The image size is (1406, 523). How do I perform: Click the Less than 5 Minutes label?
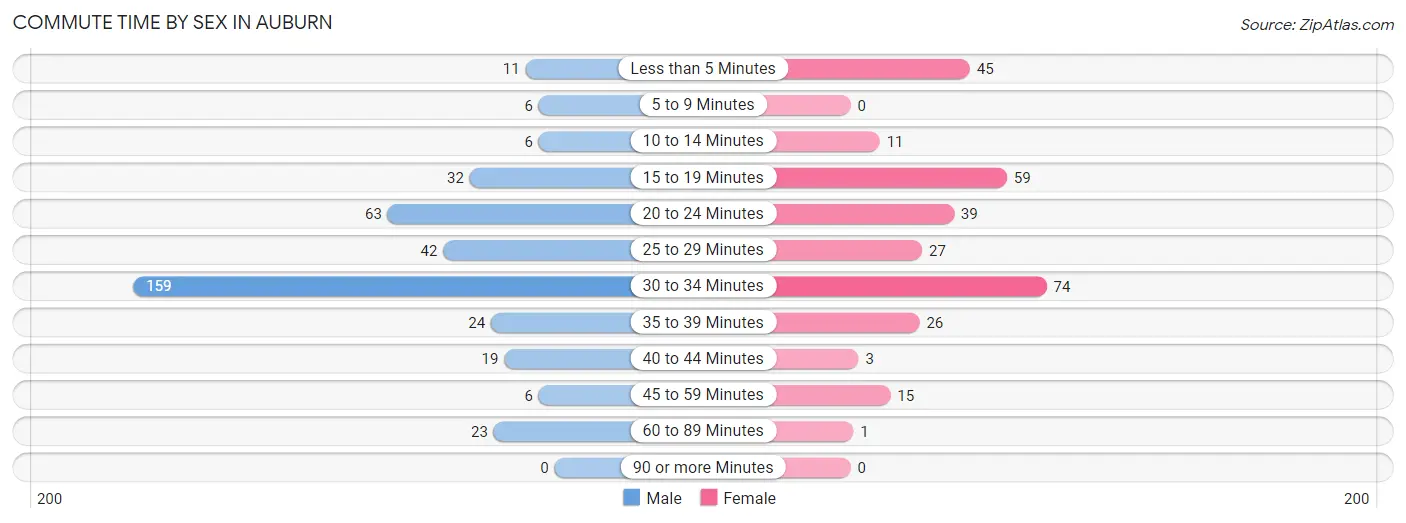click(x=703, y=69)
